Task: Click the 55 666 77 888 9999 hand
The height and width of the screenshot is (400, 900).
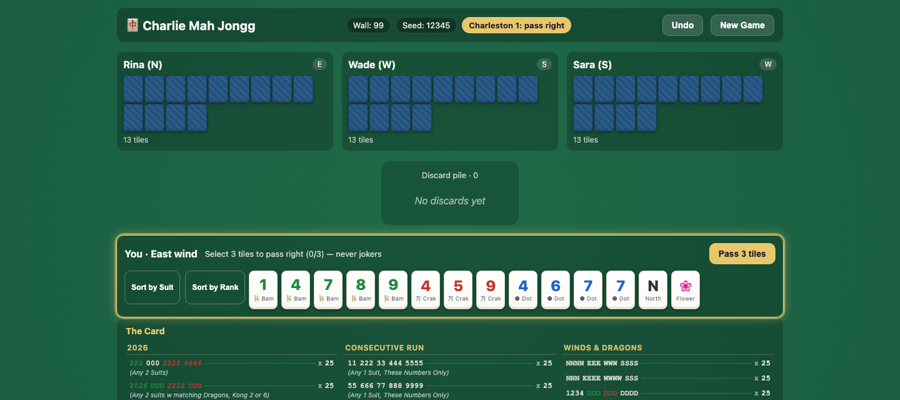Action: click(386, 386)
